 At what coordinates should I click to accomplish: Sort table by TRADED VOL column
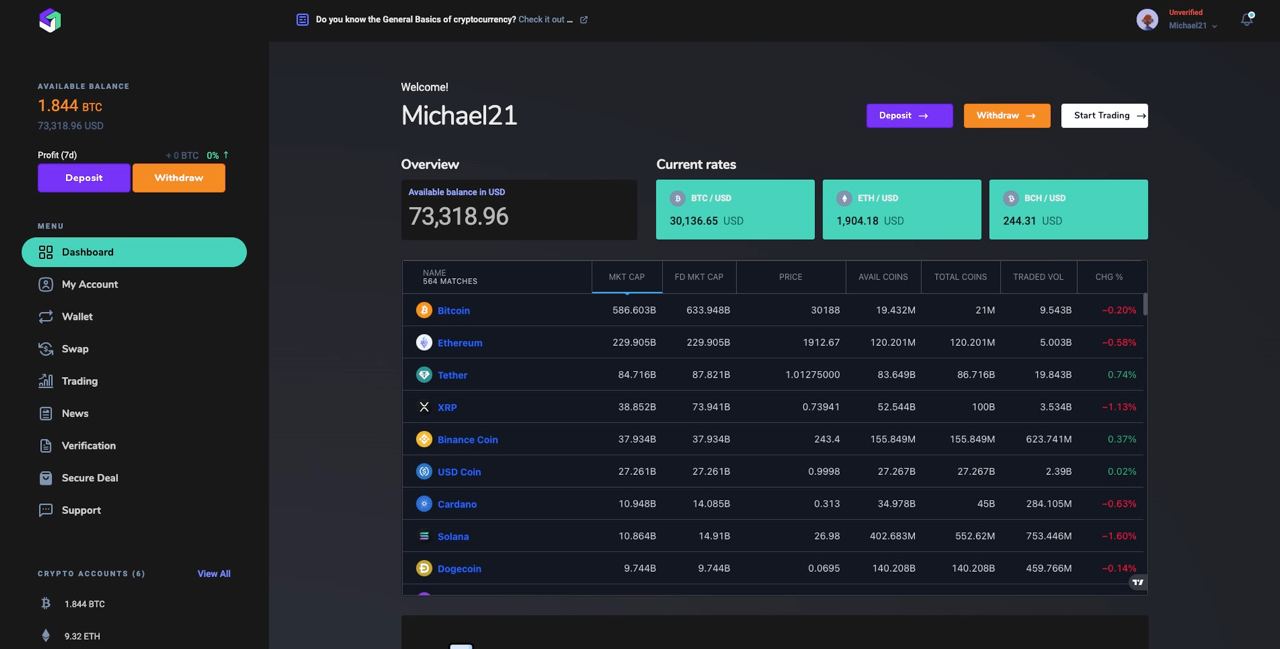[1038, 277]
